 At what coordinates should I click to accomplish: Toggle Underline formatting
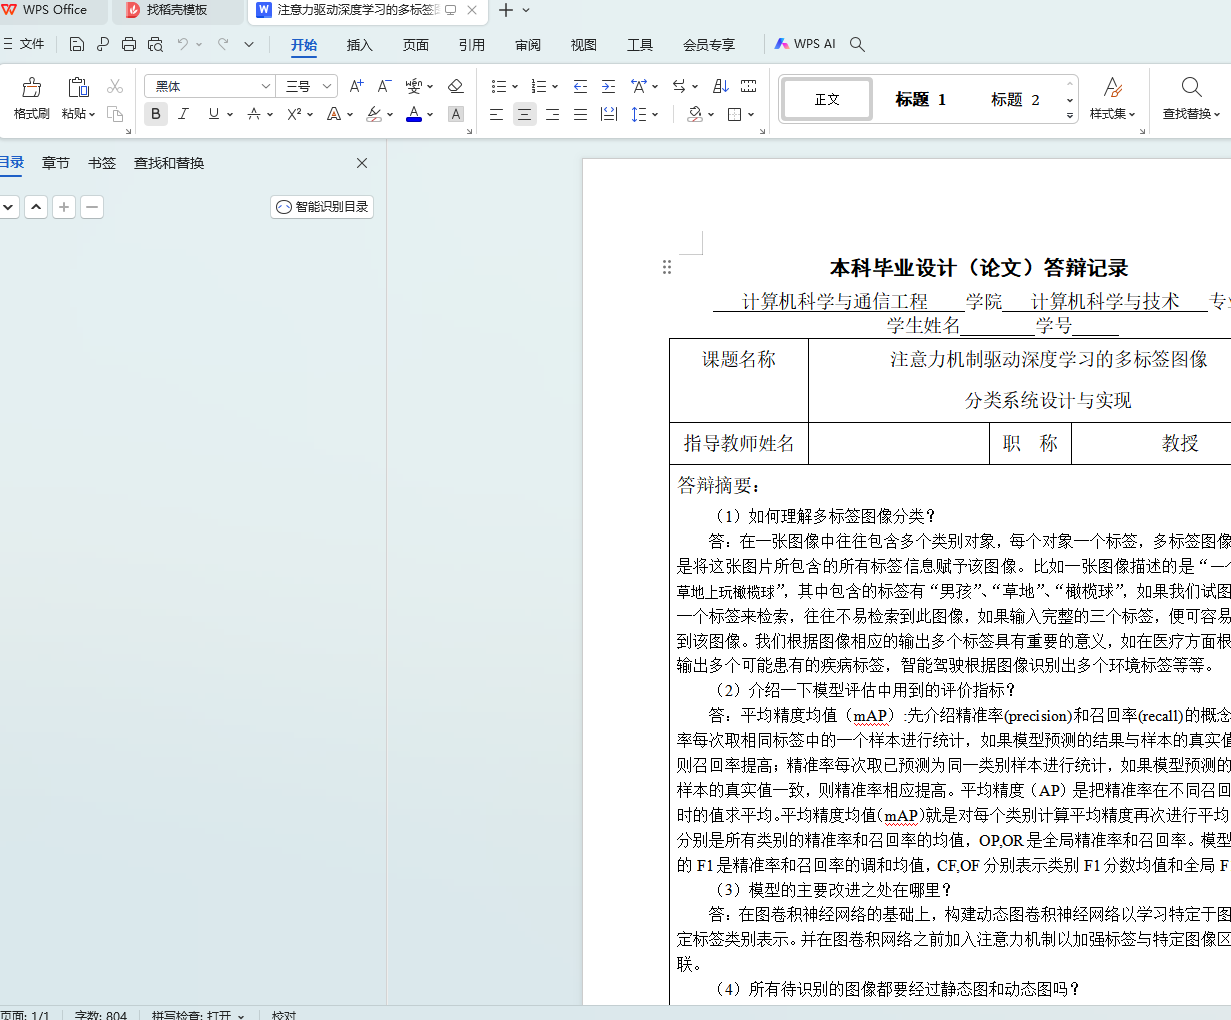pyautogui.click(x=213, y=114)
